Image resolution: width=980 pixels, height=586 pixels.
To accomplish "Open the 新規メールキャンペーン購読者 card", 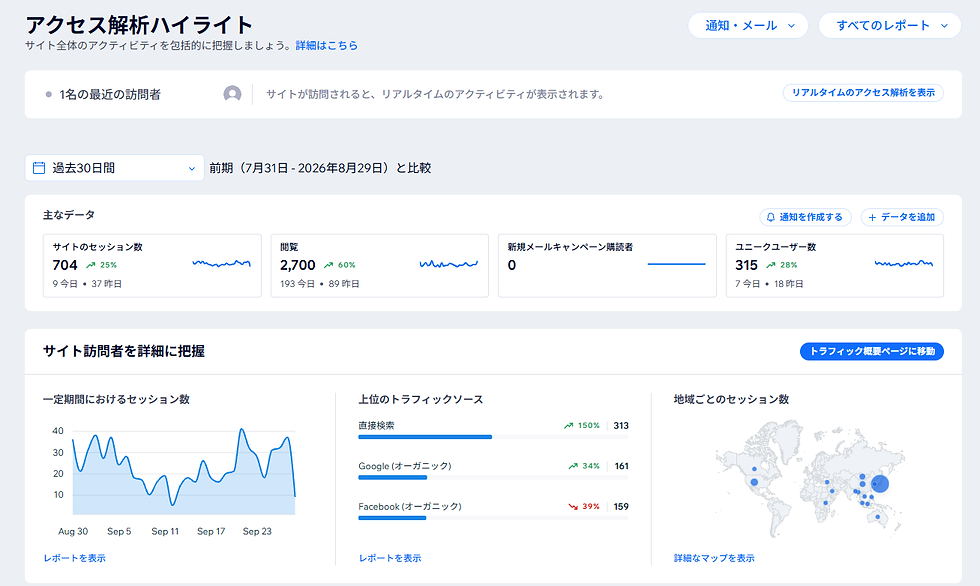I will (x=607, y=266).
